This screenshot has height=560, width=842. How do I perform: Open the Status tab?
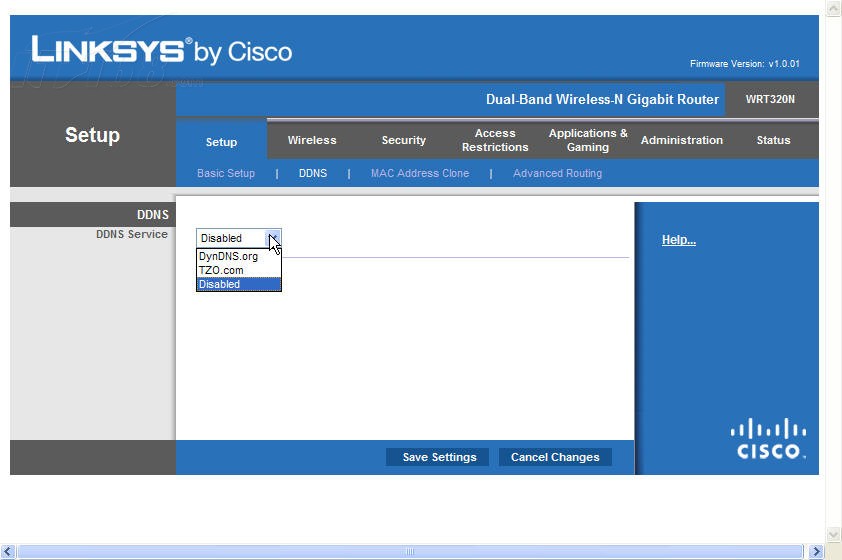(773, 140)
